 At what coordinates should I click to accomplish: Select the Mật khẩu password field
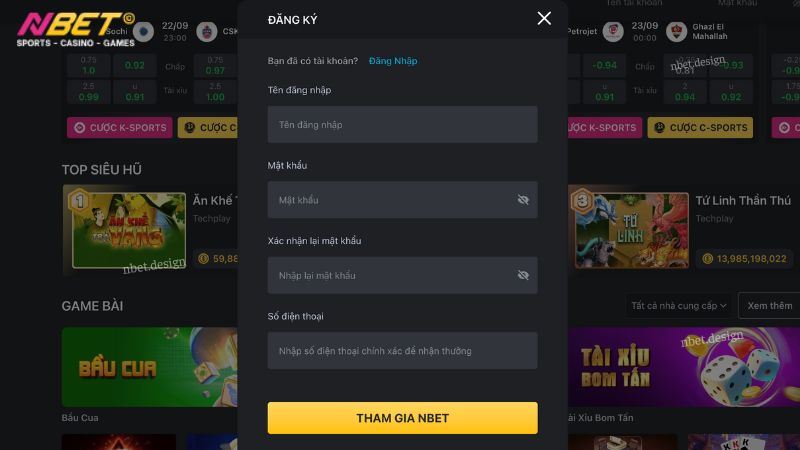(x=403, y=200)
